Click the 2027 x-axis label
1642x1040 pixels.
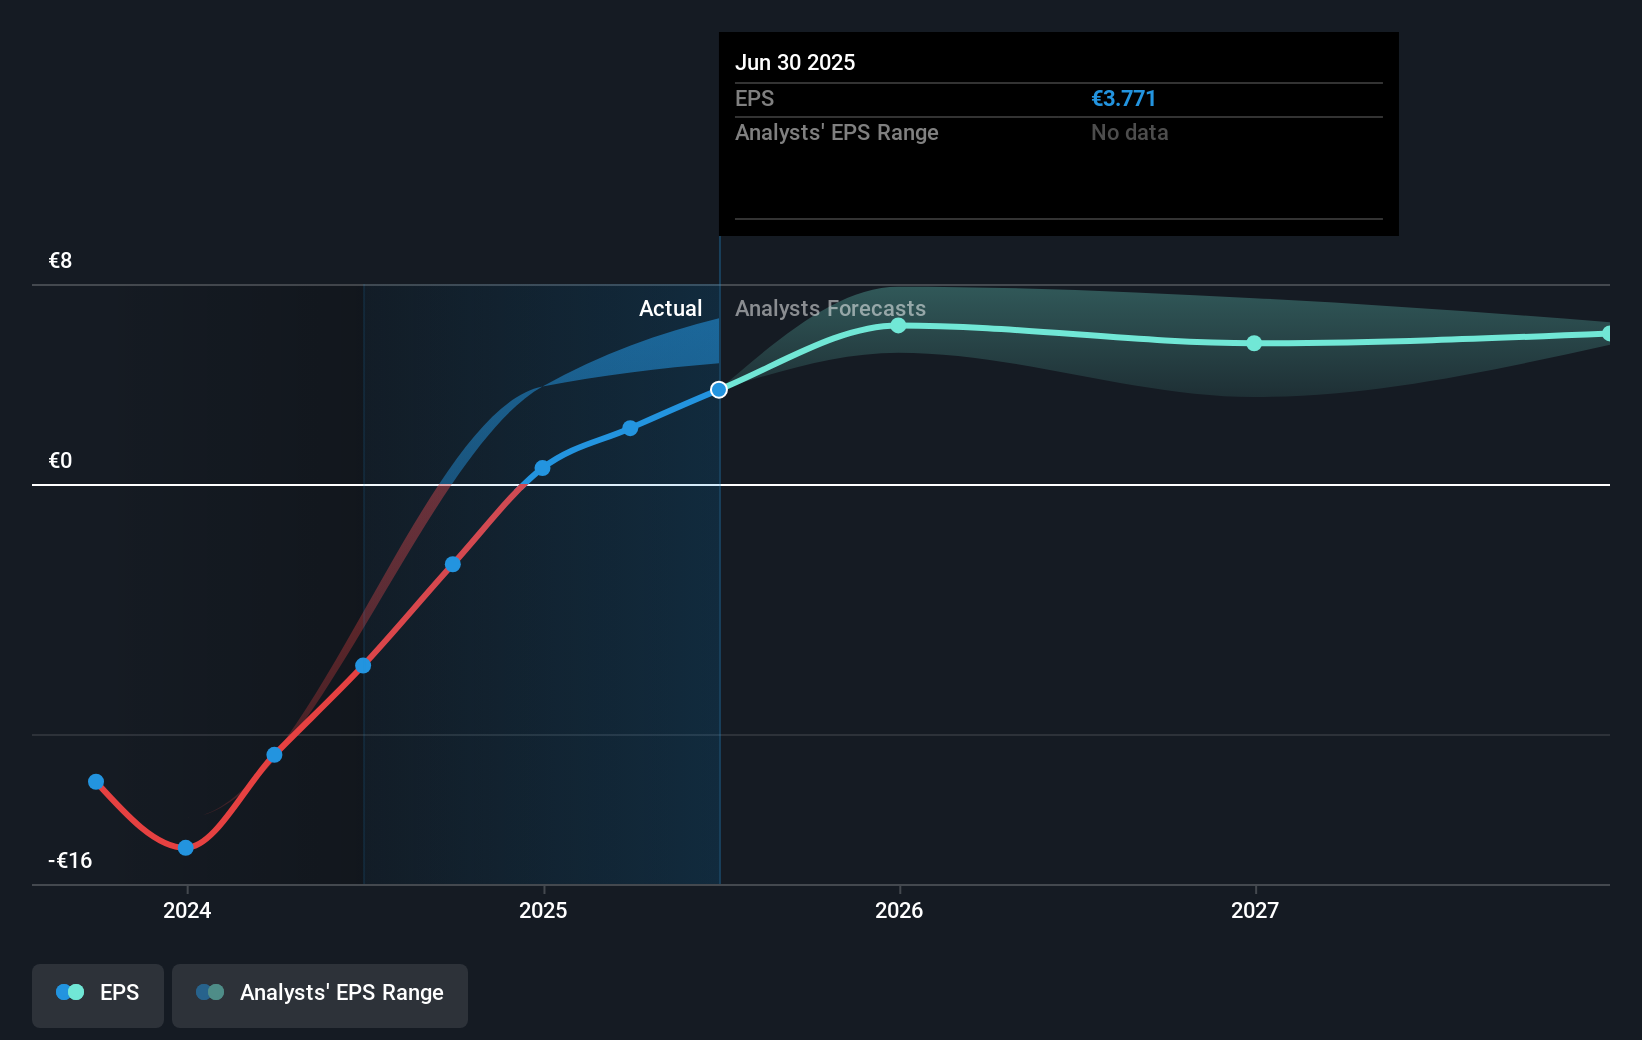1255,910
